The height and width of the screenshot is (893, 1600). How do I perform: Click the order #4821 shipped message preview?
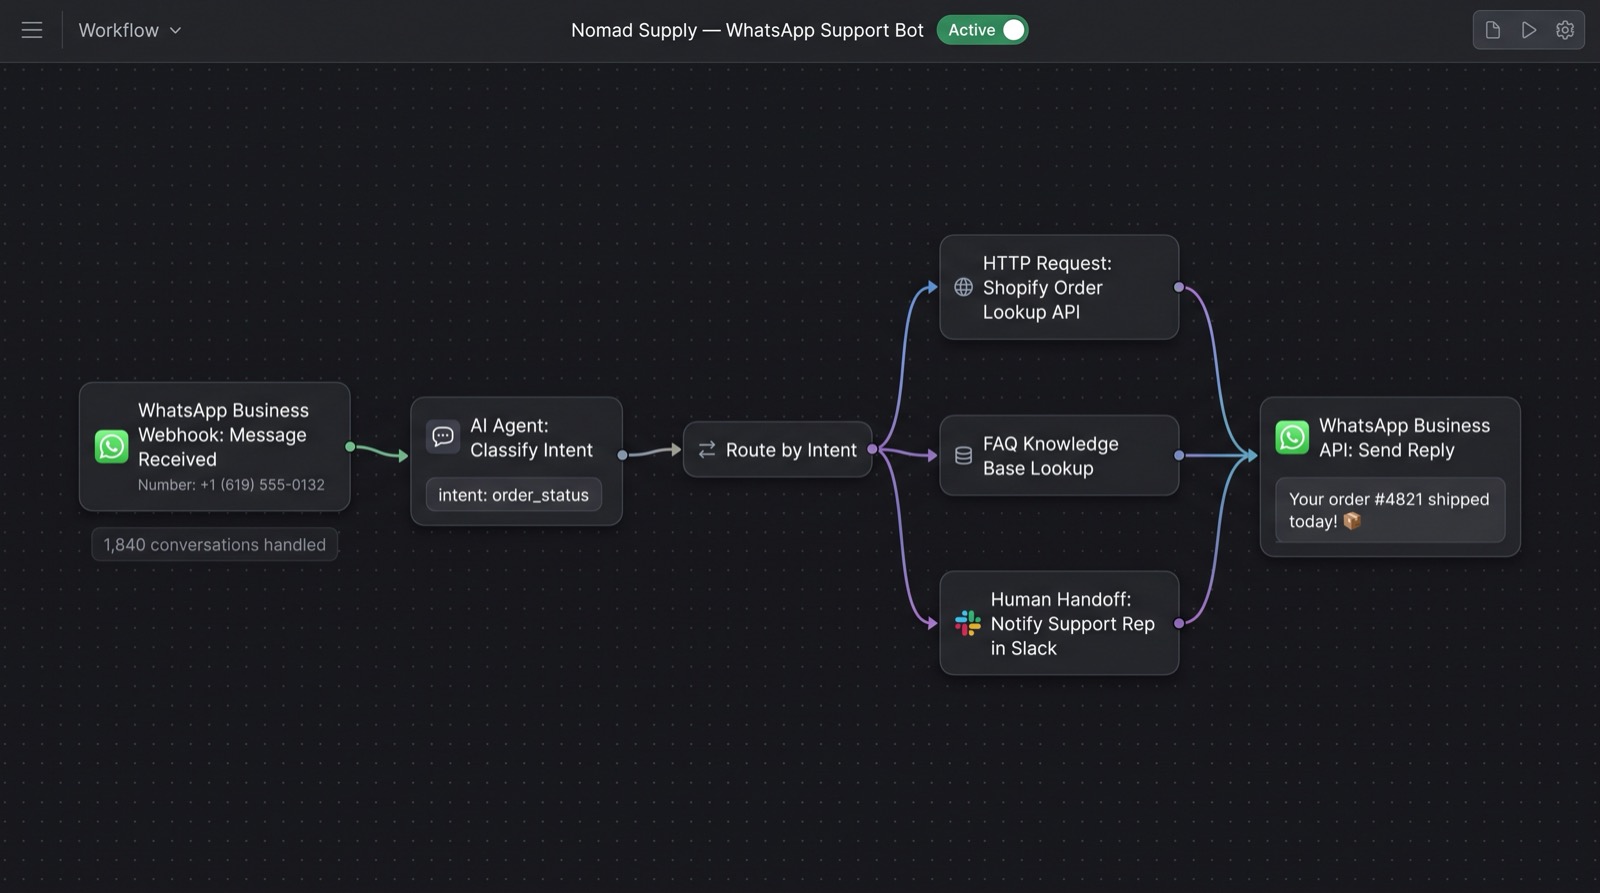coord(1390,510)
